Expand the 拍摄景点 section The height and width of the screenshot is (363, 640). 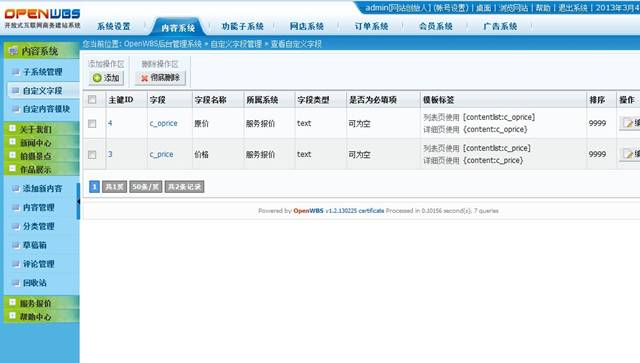(x=12, y=155)
